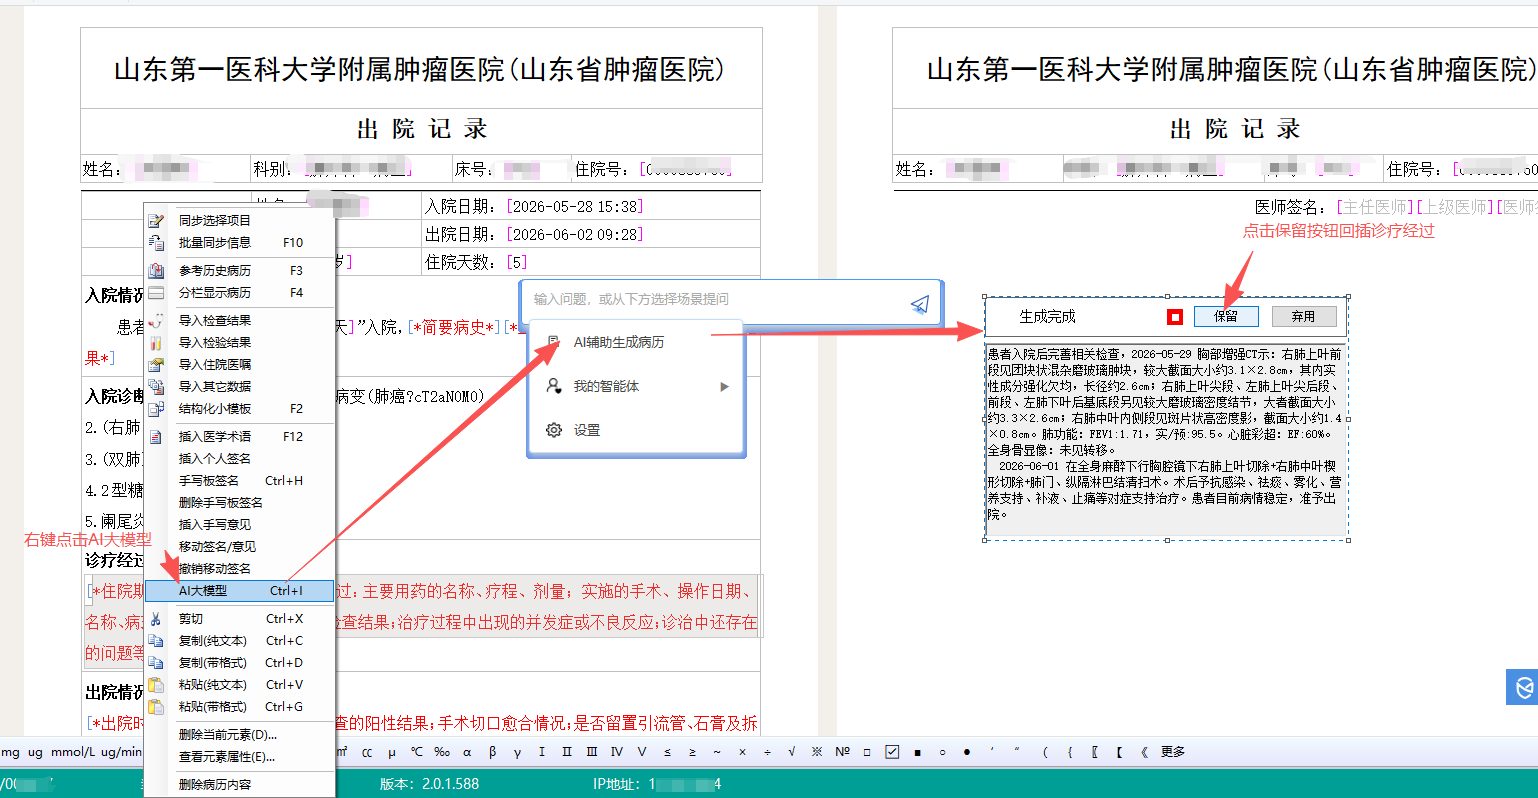Select 导入其它数据 icon entry
Viewport: 1538px width, 798px height.
click(x=156, y=386)
